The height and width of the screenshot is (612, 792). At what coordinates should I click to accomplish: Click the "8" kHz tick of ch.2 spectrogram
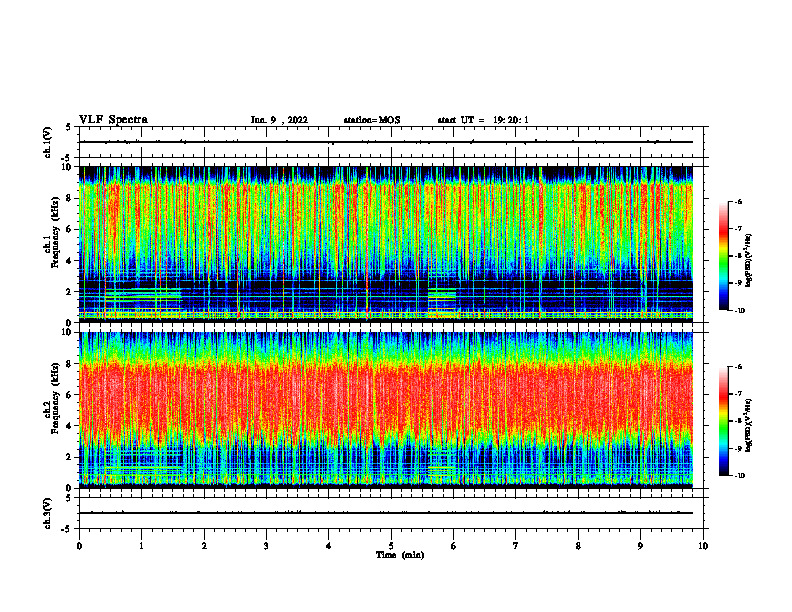[x=69, y=364]
